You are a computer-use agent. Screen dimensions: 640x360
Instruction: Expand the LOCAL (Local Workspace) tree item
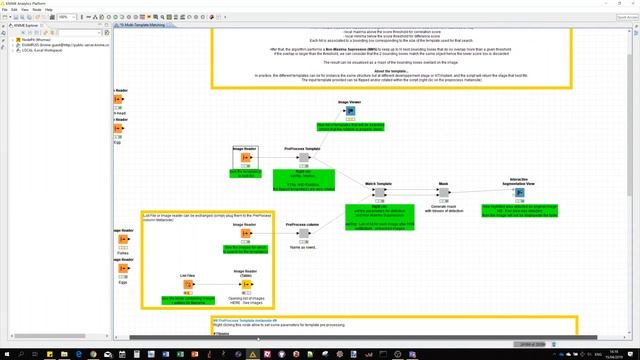(13, 50)
